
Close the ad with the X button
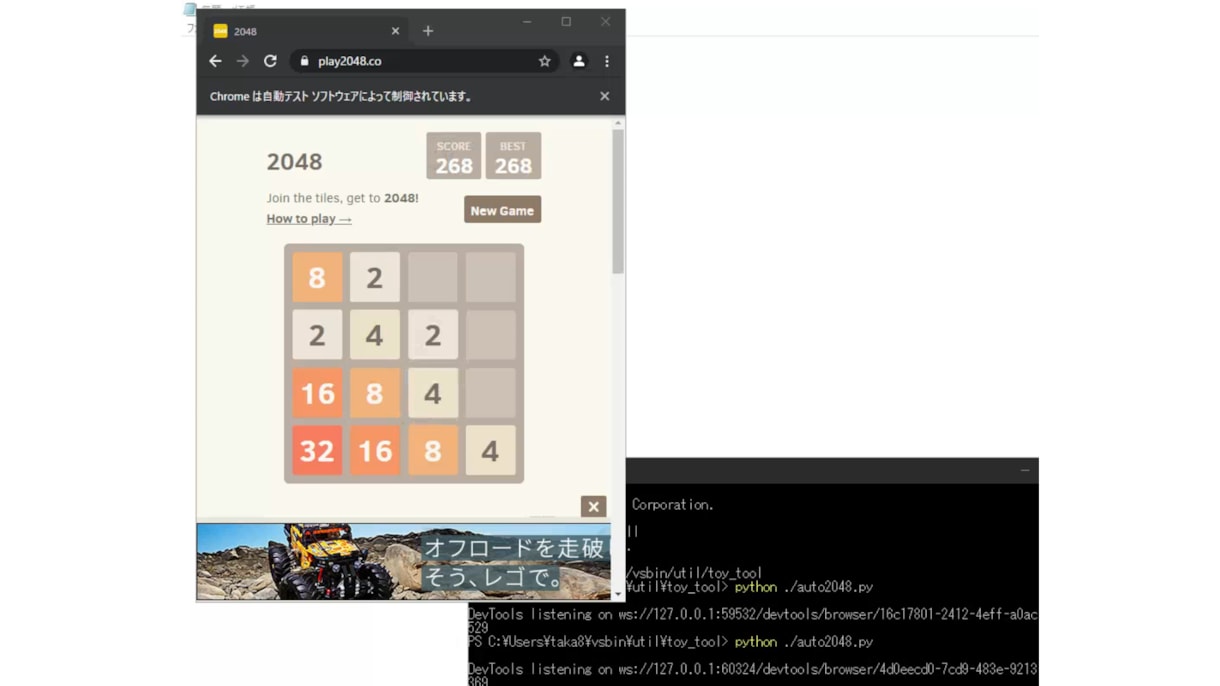pos(593,507)
